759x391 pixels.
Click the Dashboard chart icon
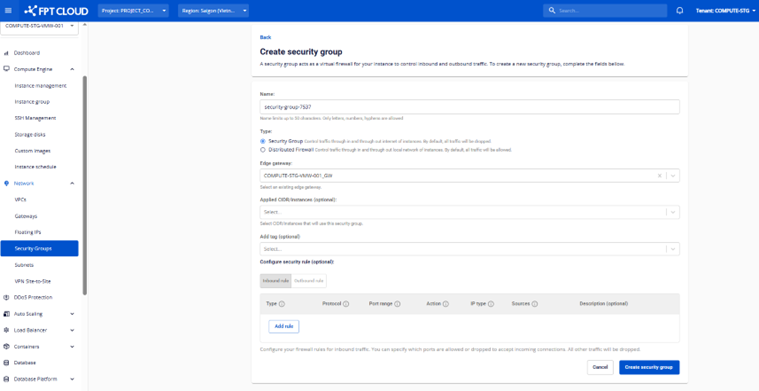6,53
